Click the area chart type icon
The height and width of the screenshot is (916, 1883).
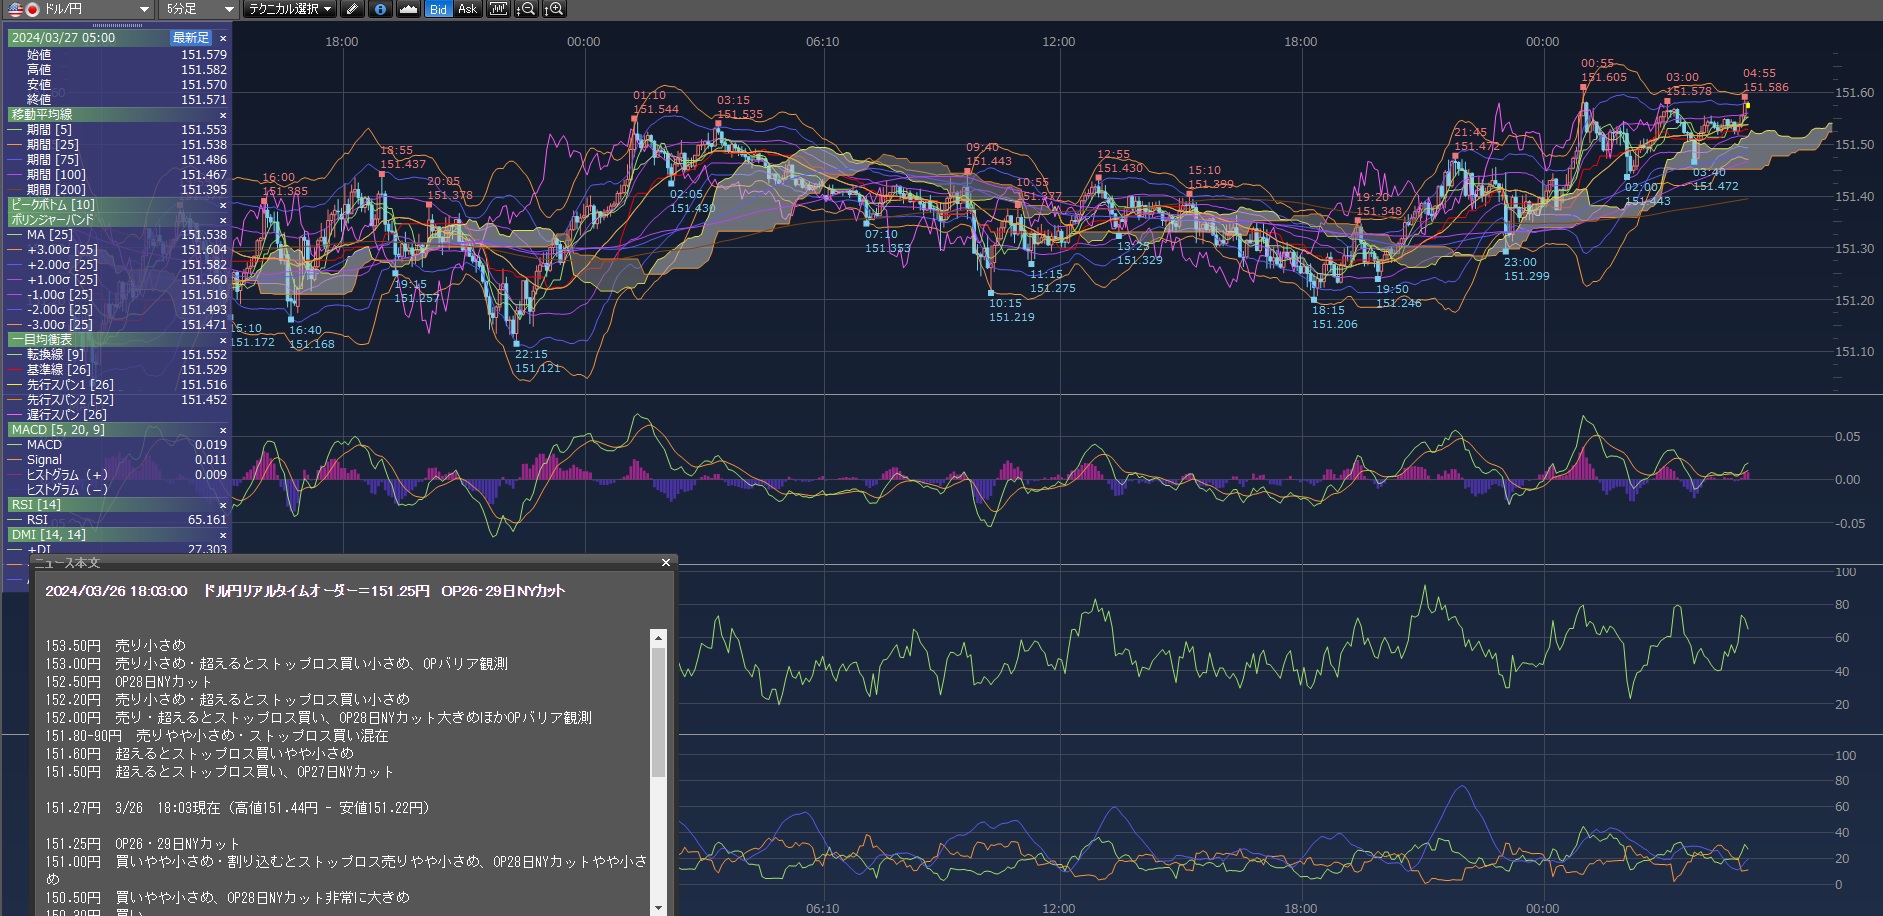pos(408,9)
